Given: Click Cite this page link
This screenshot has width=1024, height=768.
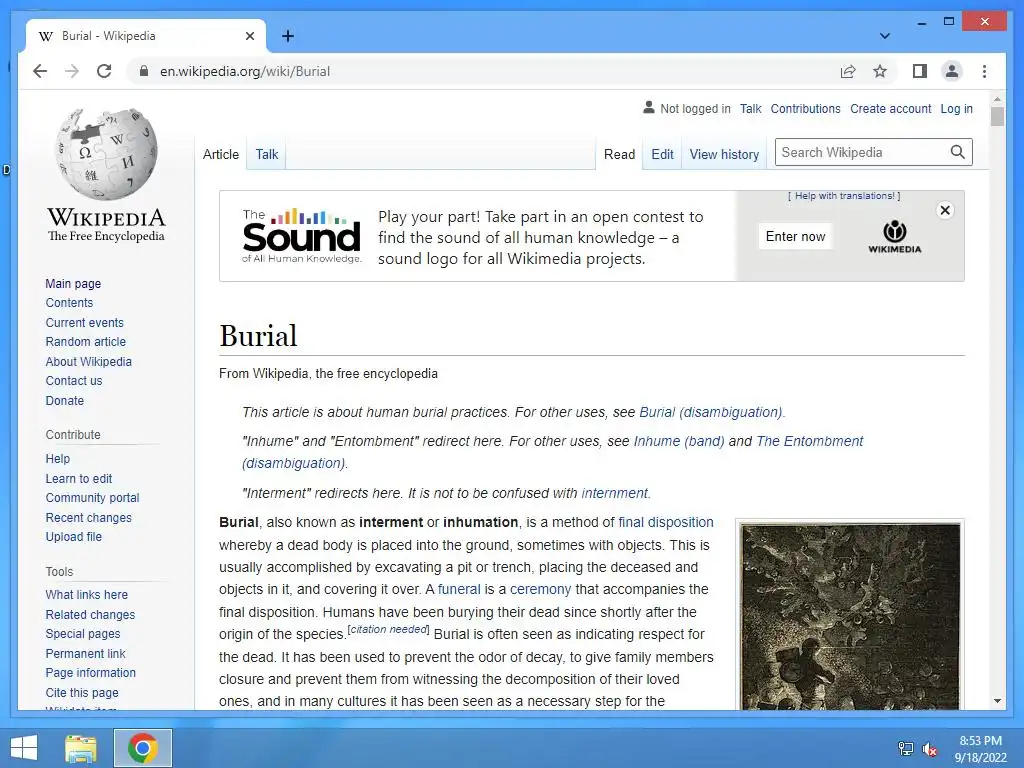Looking at the screenshot, I should click(x=82, y=693).
